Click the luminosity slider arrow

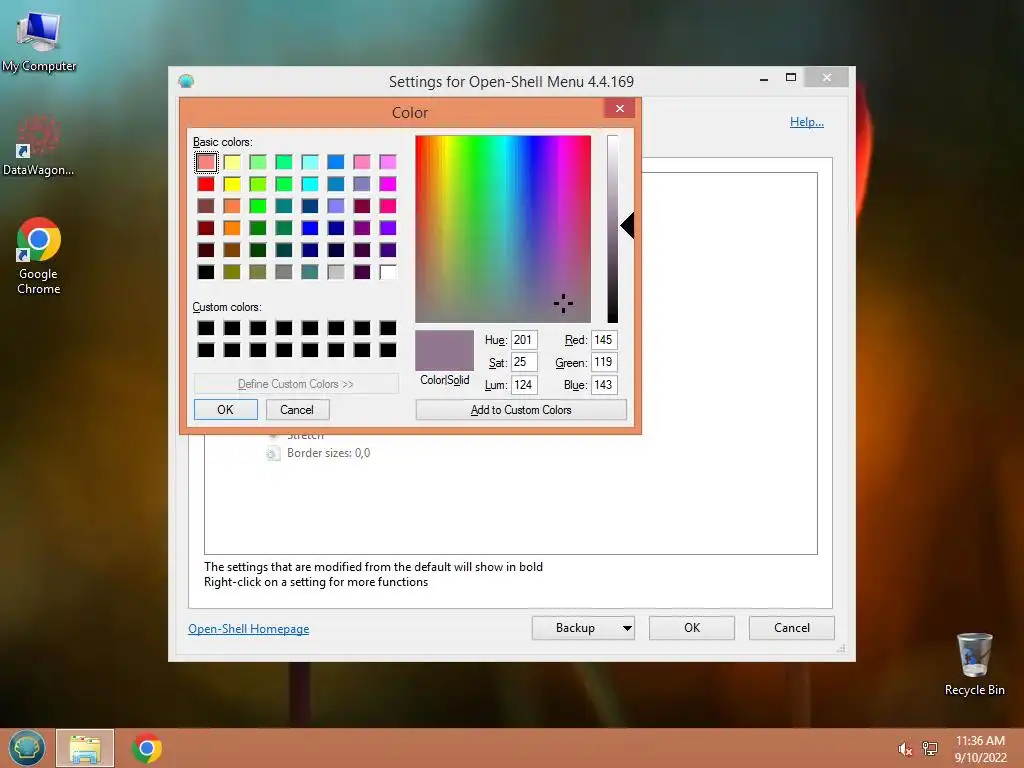(x=628, y=225)
